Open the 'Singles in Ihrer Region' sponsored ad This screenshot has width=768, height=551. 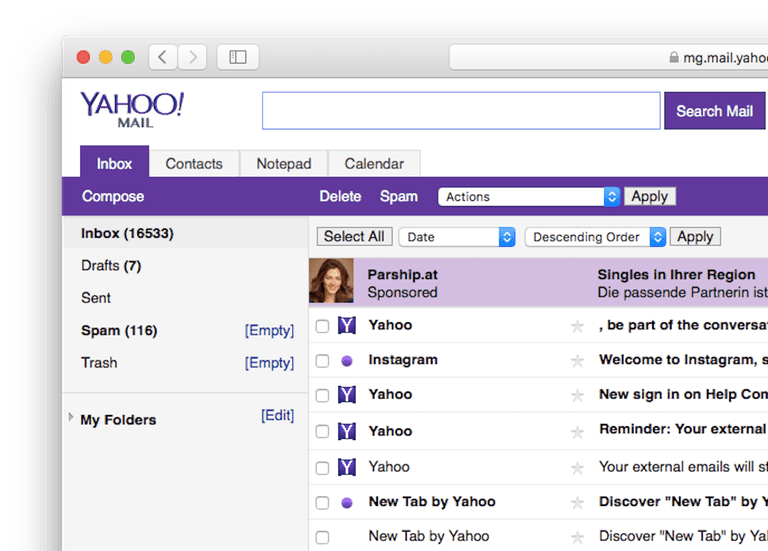click(x=676, y=275)
